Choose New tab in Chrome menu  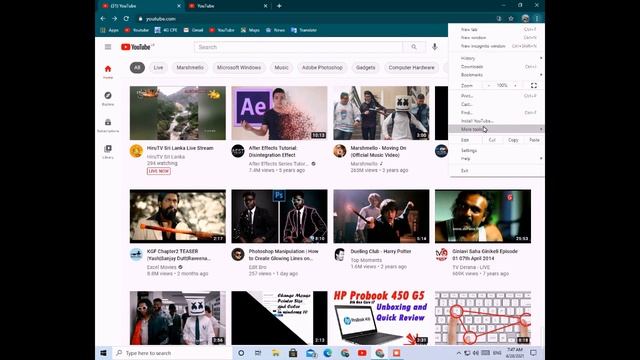coord(496,29)
